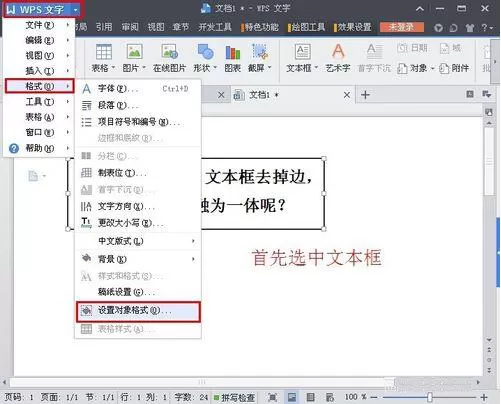The height and width of the screenshot is (404, 501).
Task: Open the dropdown arrow beside 截屏
Action: [x=269, y=68]
